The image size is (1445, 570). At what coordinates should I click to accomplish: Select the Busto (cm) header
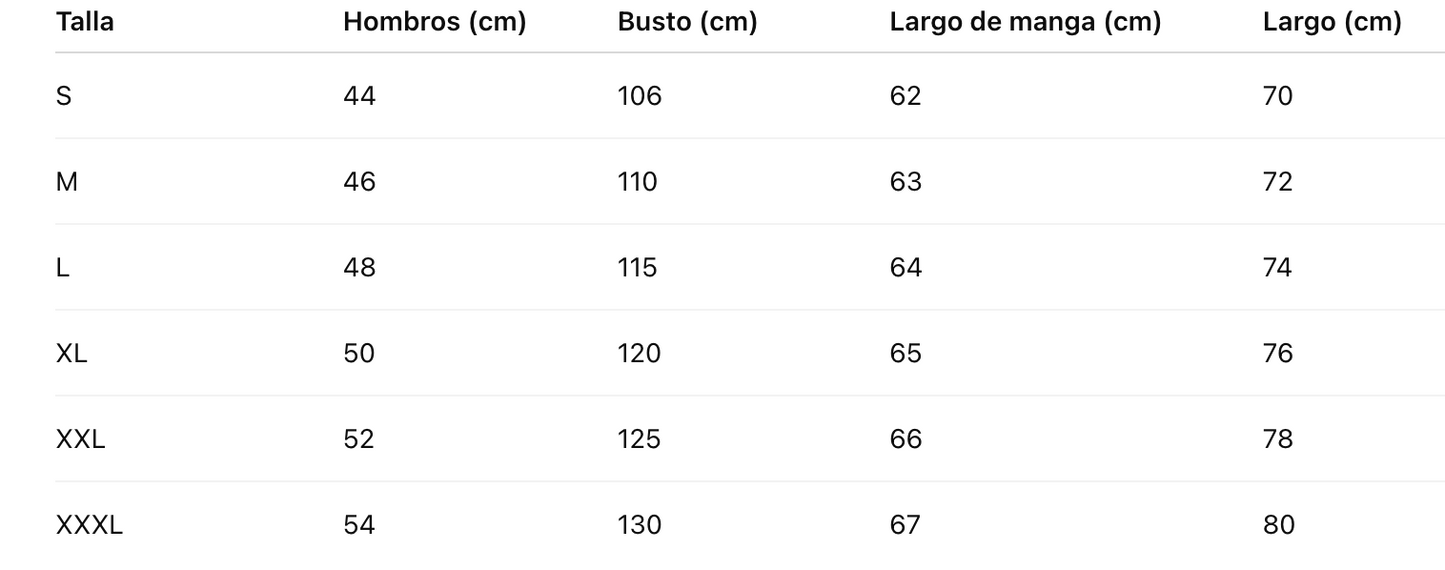coord(687,22)
